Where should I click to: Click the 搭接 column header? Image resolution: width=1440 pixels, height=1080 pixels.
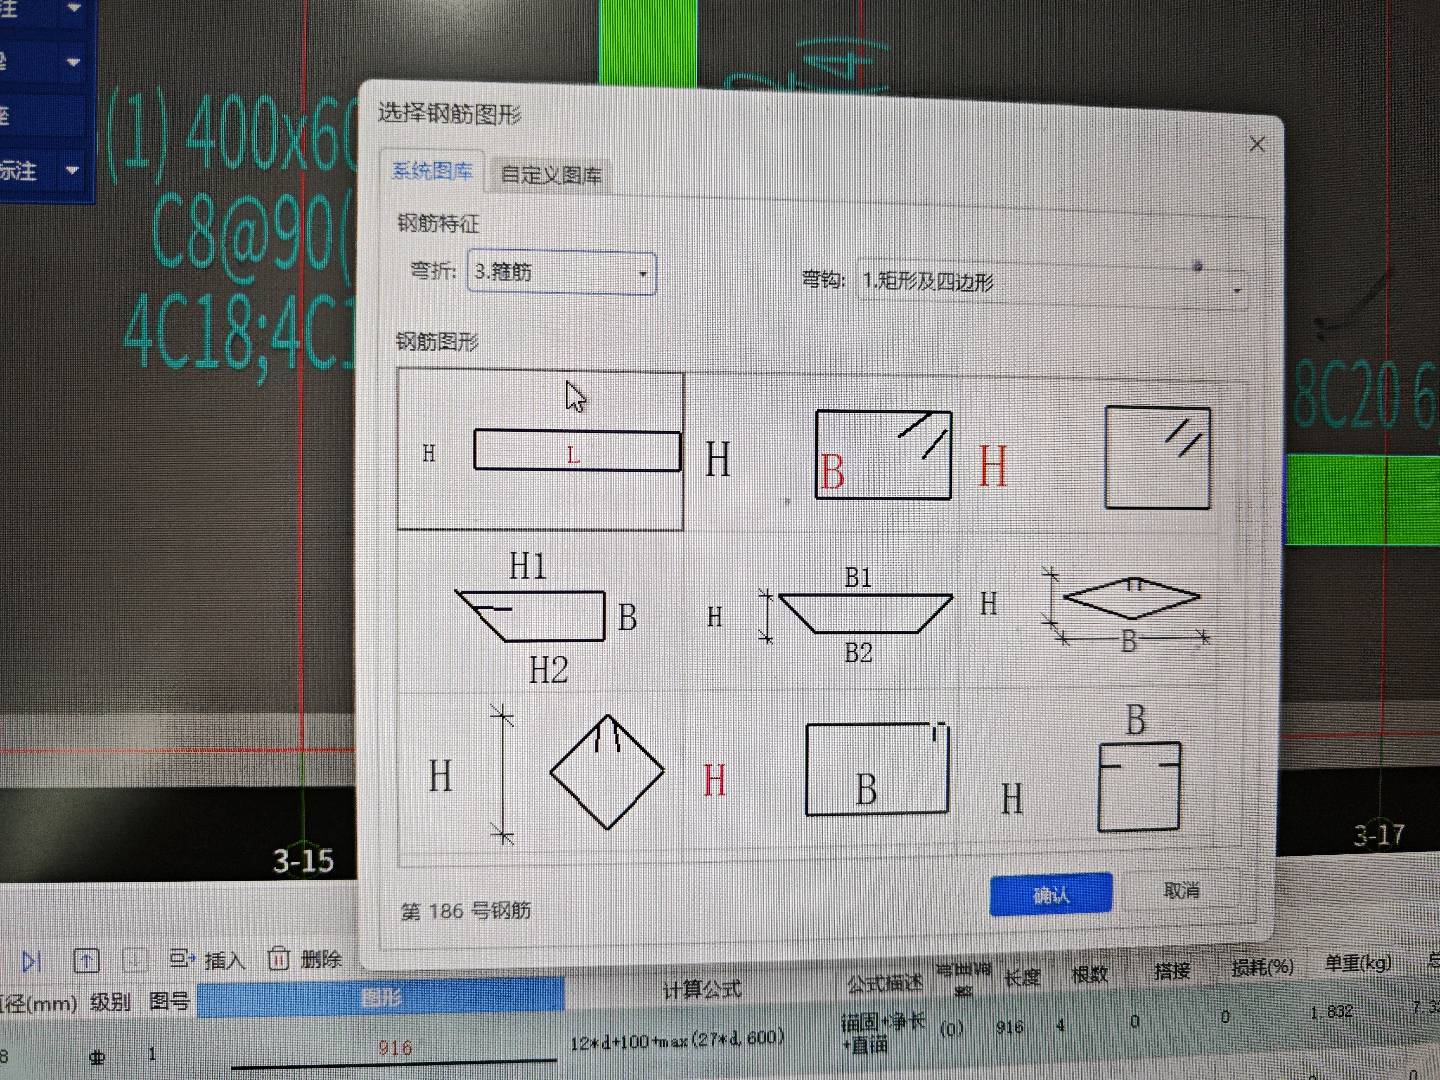tap(1170, 970)
